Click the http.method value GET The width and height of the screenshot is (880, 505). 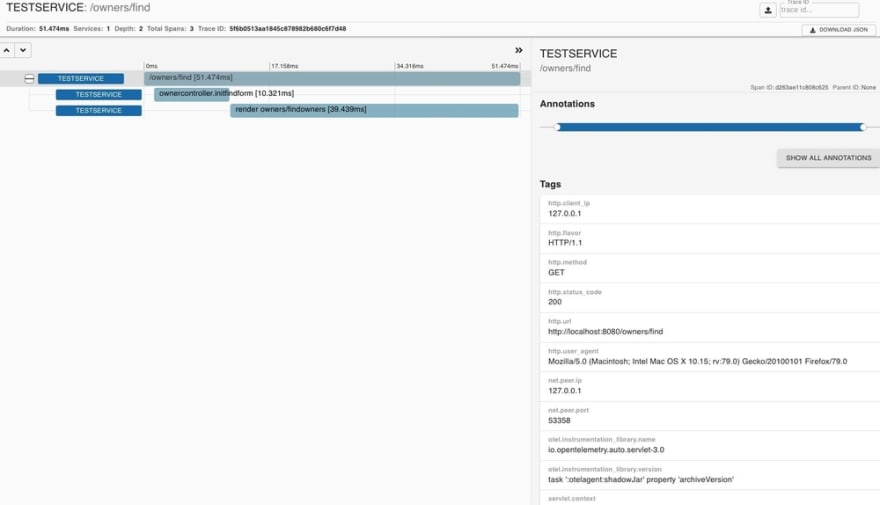[x=556, y=273]
